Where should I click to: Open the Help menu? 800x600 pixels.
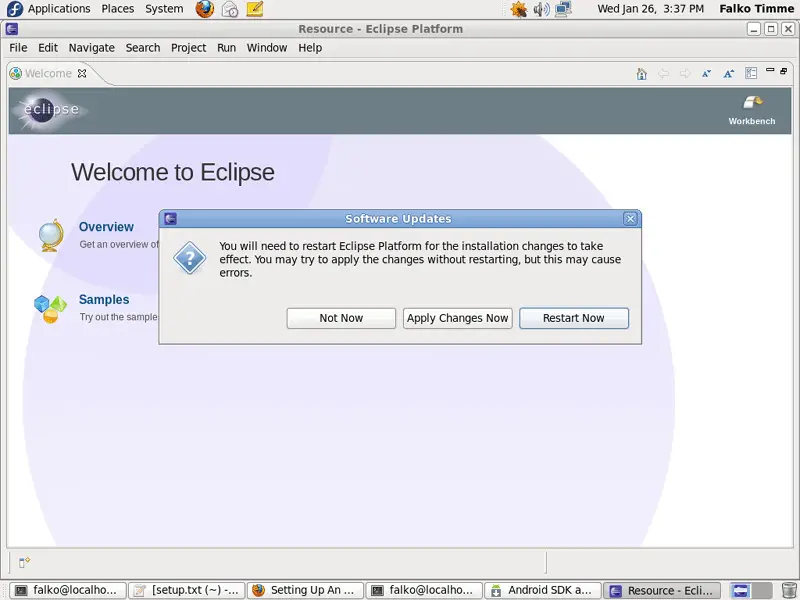pos(310,48)
